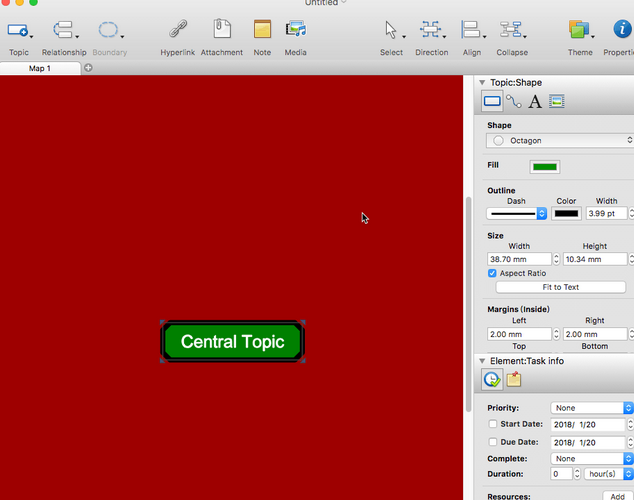Click the Right margin field

595,334
